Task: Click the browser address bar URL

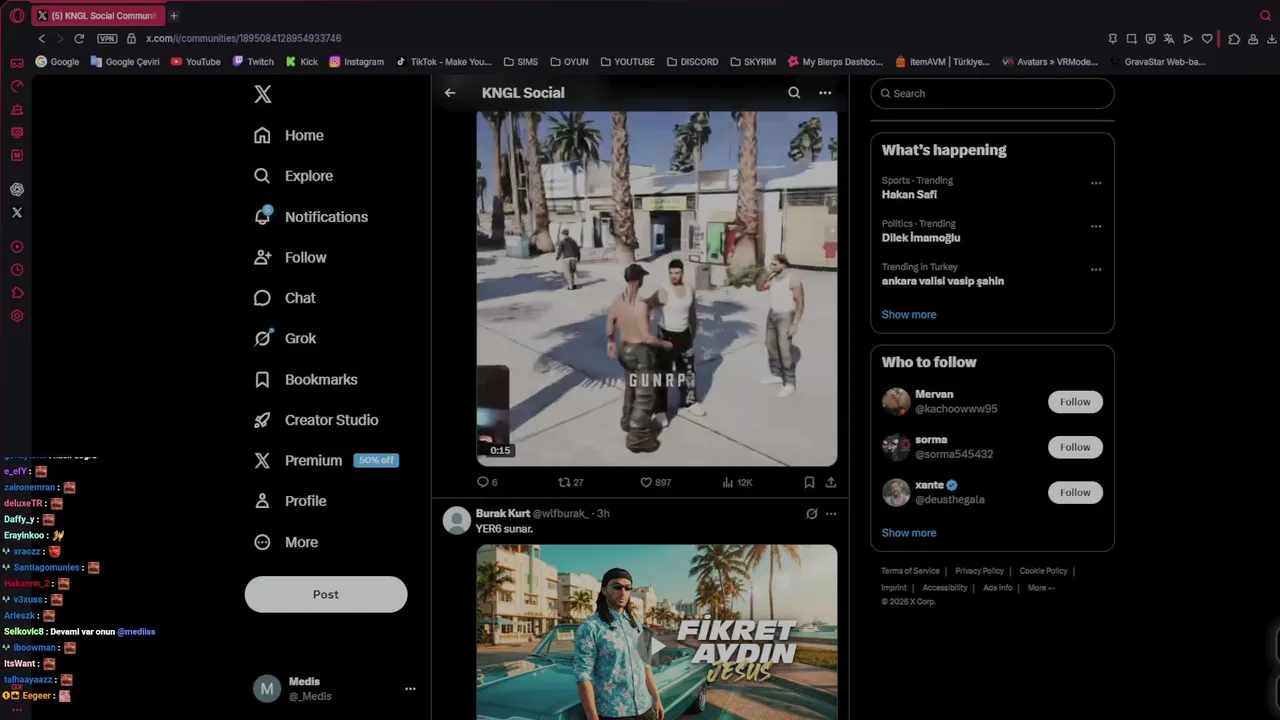Action: tap(243, 38)
